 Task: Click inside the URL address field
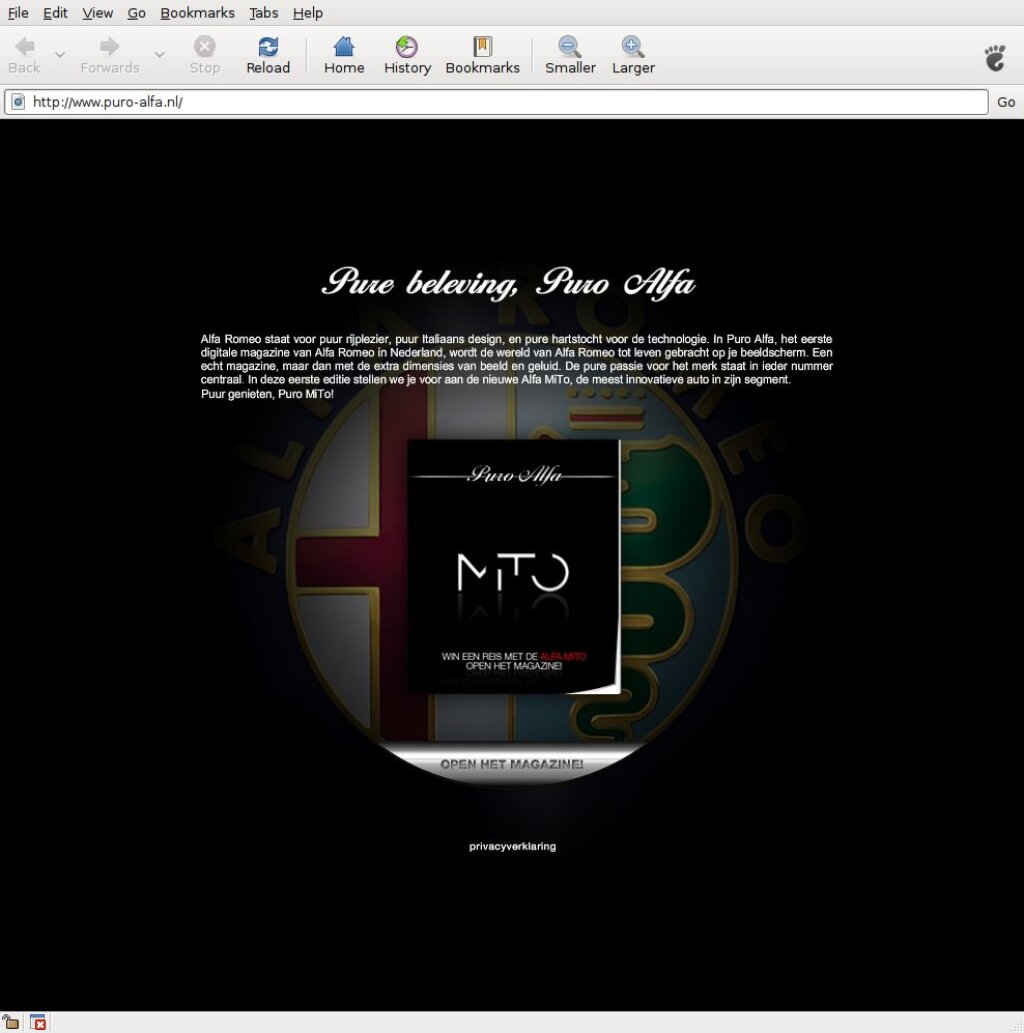(x=500, y=102)
